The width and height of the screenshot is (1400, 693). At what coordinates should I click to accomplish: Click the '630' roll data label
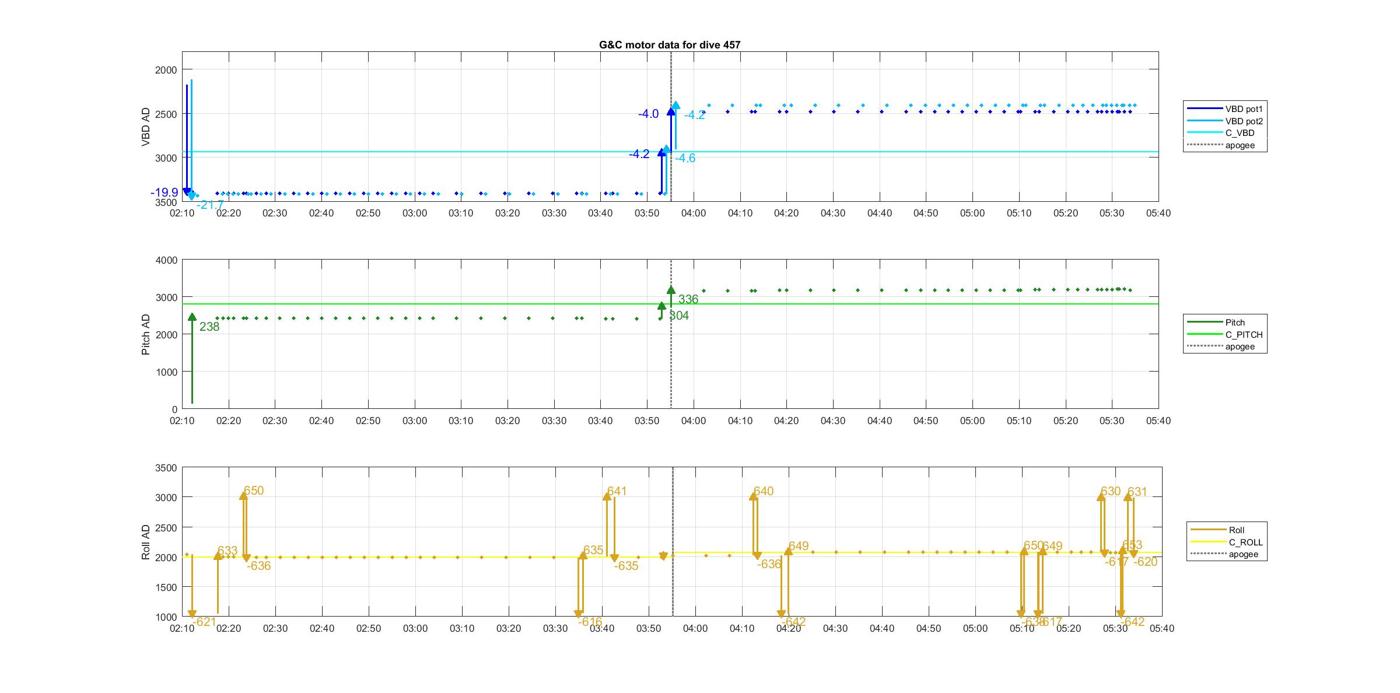pyautogui.click(x=1111, y=492)
